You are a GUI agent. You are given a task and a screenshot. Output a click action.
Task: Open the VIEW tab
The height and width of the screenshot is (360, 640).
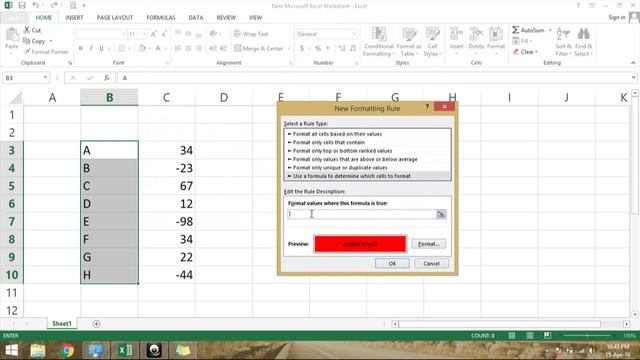click(256, 18)
